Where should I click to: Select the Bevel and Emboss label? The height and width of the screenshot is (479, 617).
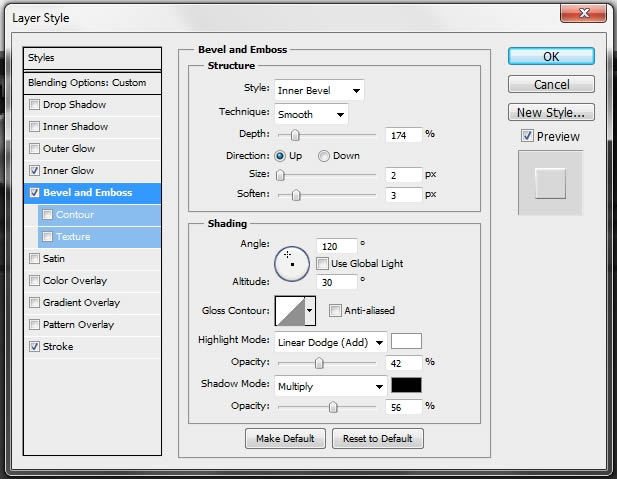pos(88,193)
